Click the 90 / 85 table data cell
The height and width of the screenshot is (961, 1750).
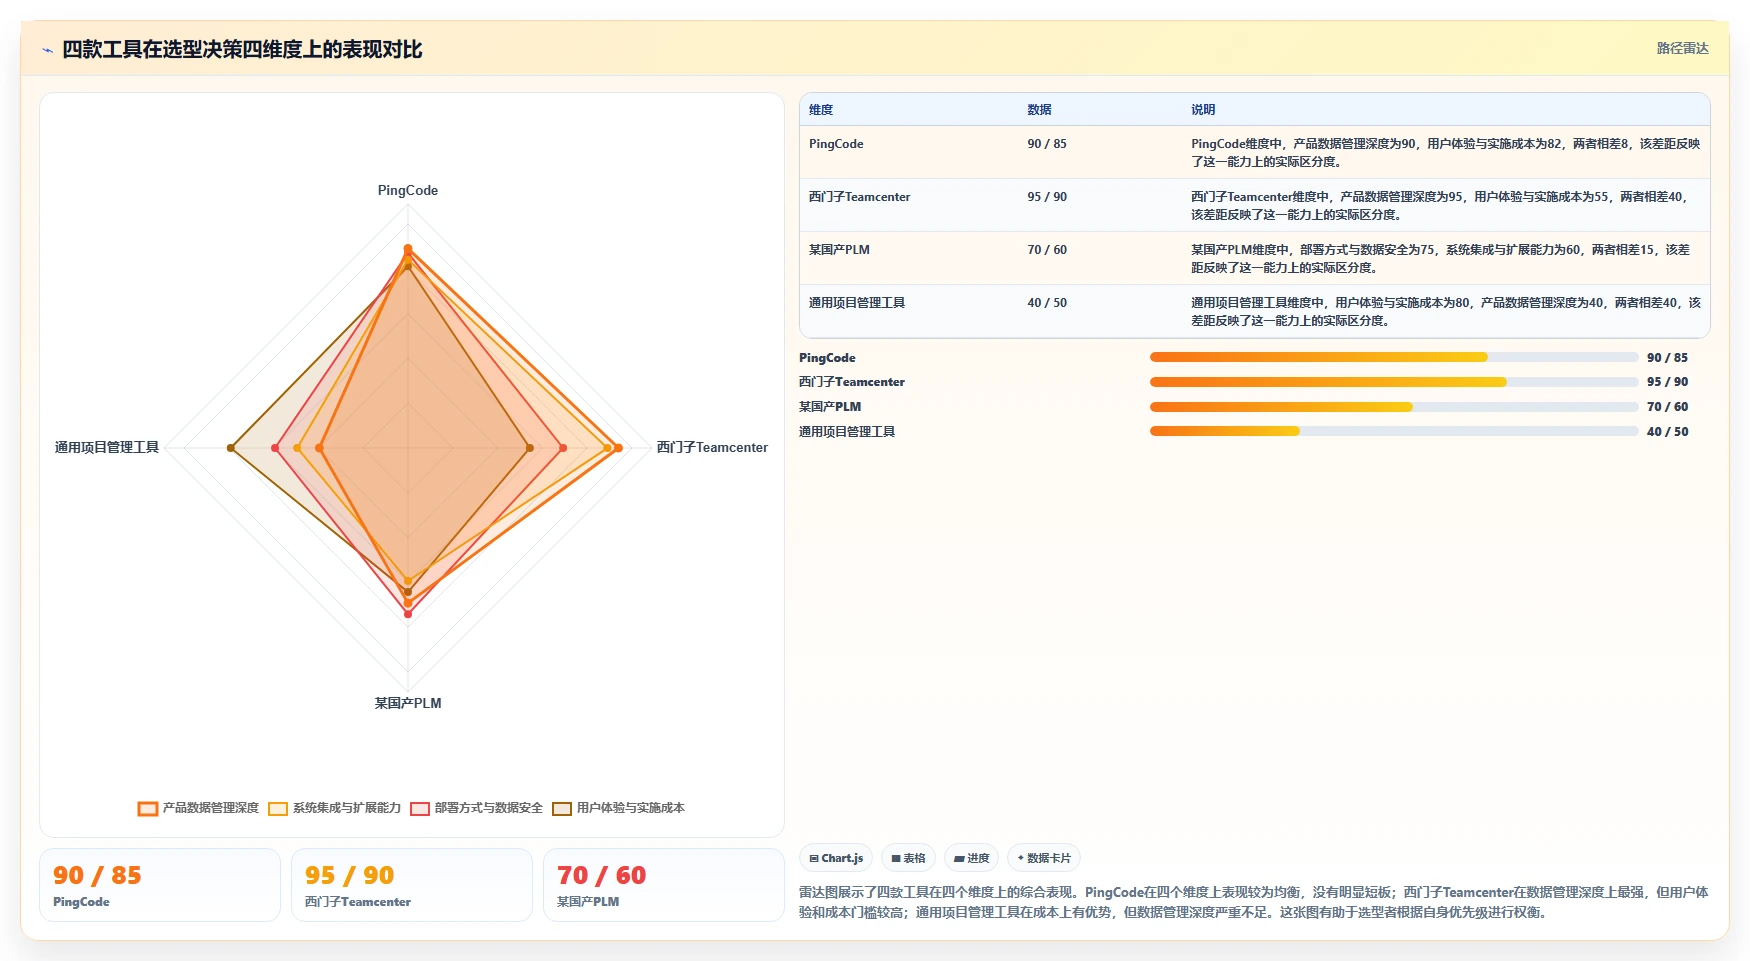[x=1100, y=152]
